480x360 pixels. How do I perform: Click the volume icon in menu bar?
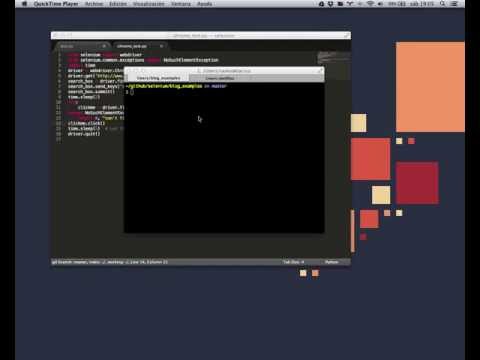pyautogui.click(x=380, y=4)
